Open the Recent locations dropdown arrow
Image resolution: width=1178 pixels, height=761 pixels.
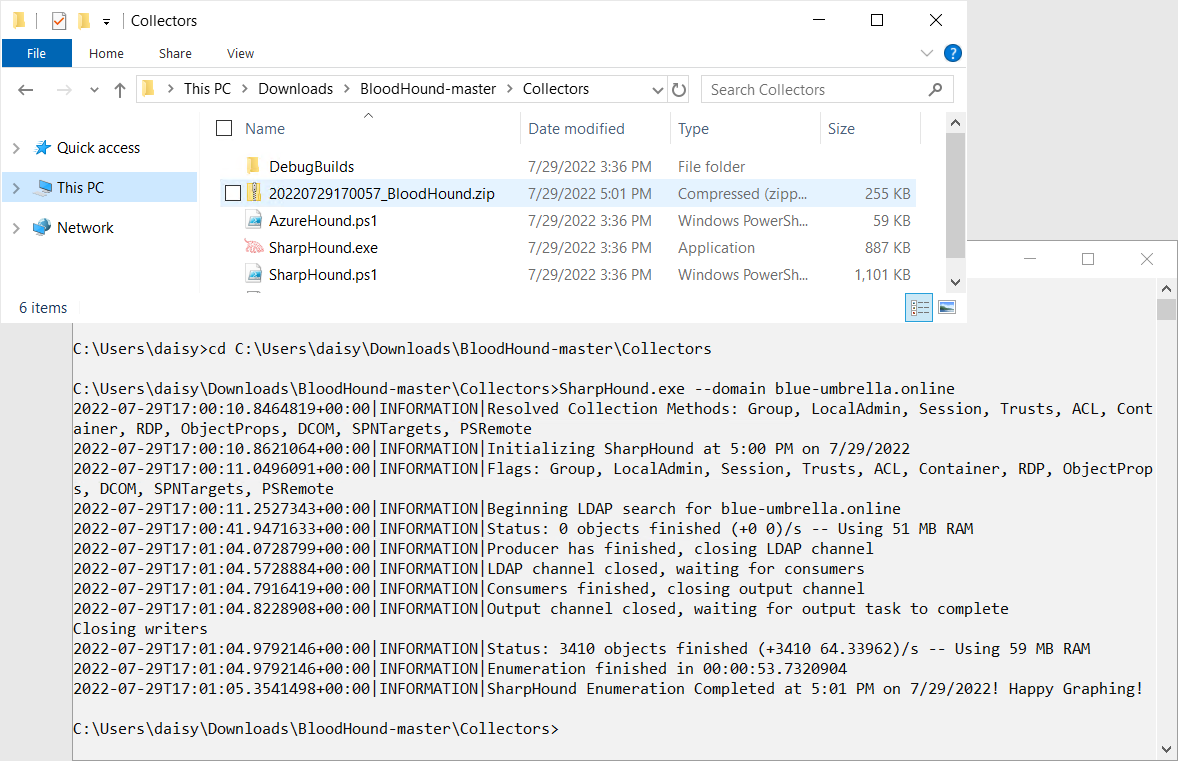(95, 89)
